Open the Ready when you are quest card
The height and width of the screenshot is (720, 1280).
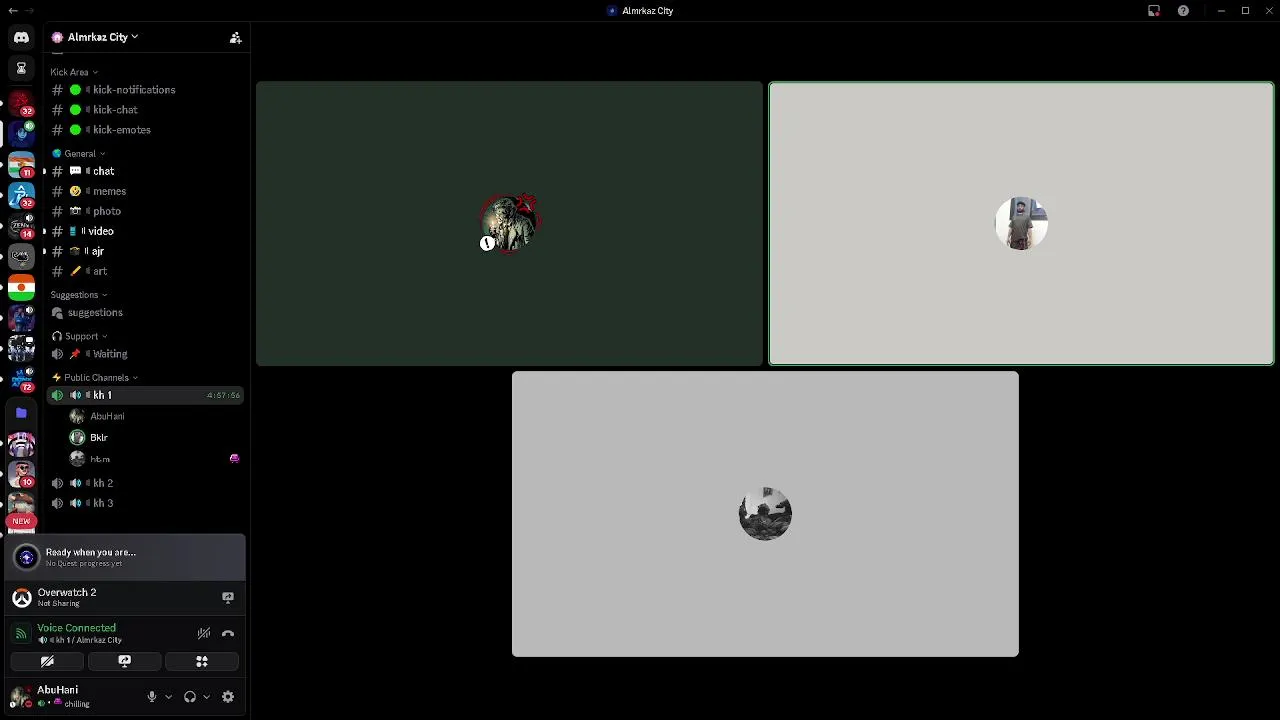click(x=126, y=557)
